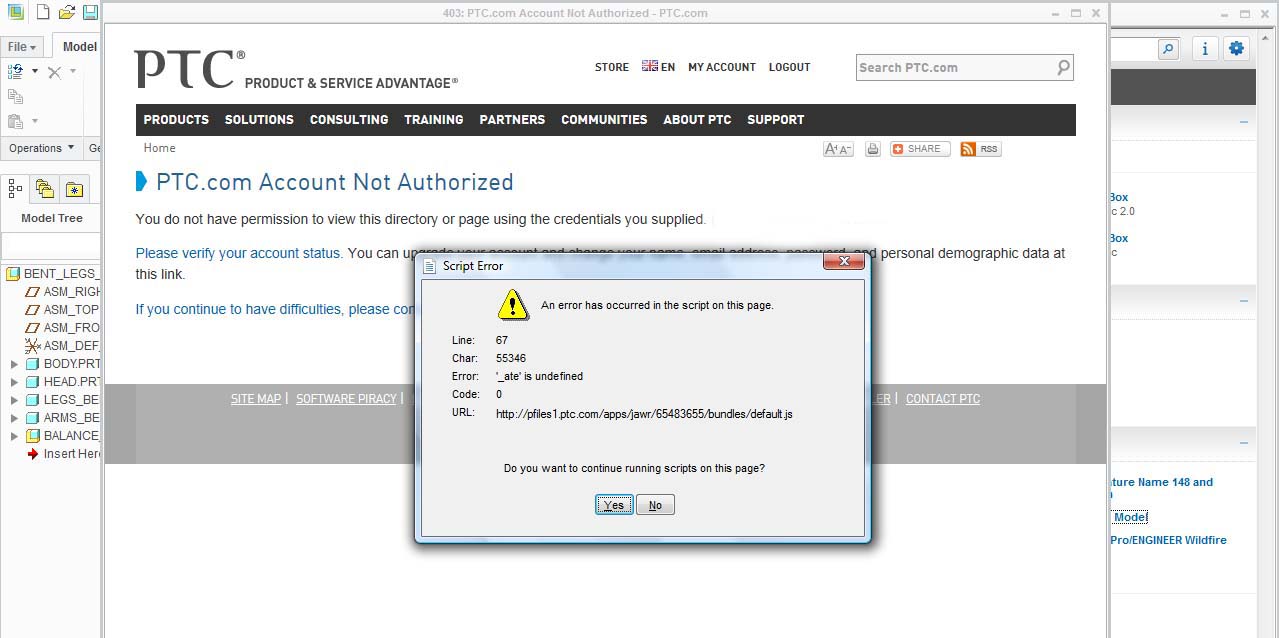Click the print page icon
Viewport: 1279px width, 638px height.
coord(872,149)
